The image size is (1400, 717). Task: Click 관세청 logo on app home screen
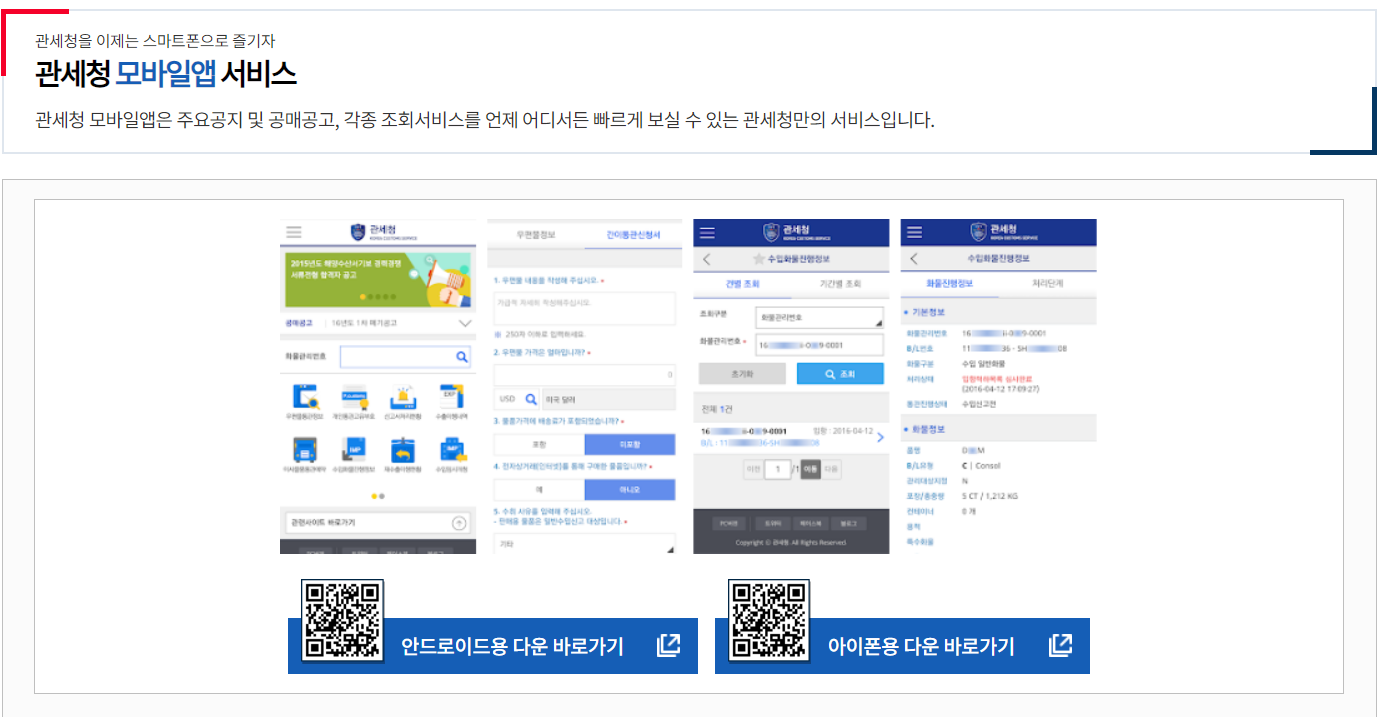point(385,232)
